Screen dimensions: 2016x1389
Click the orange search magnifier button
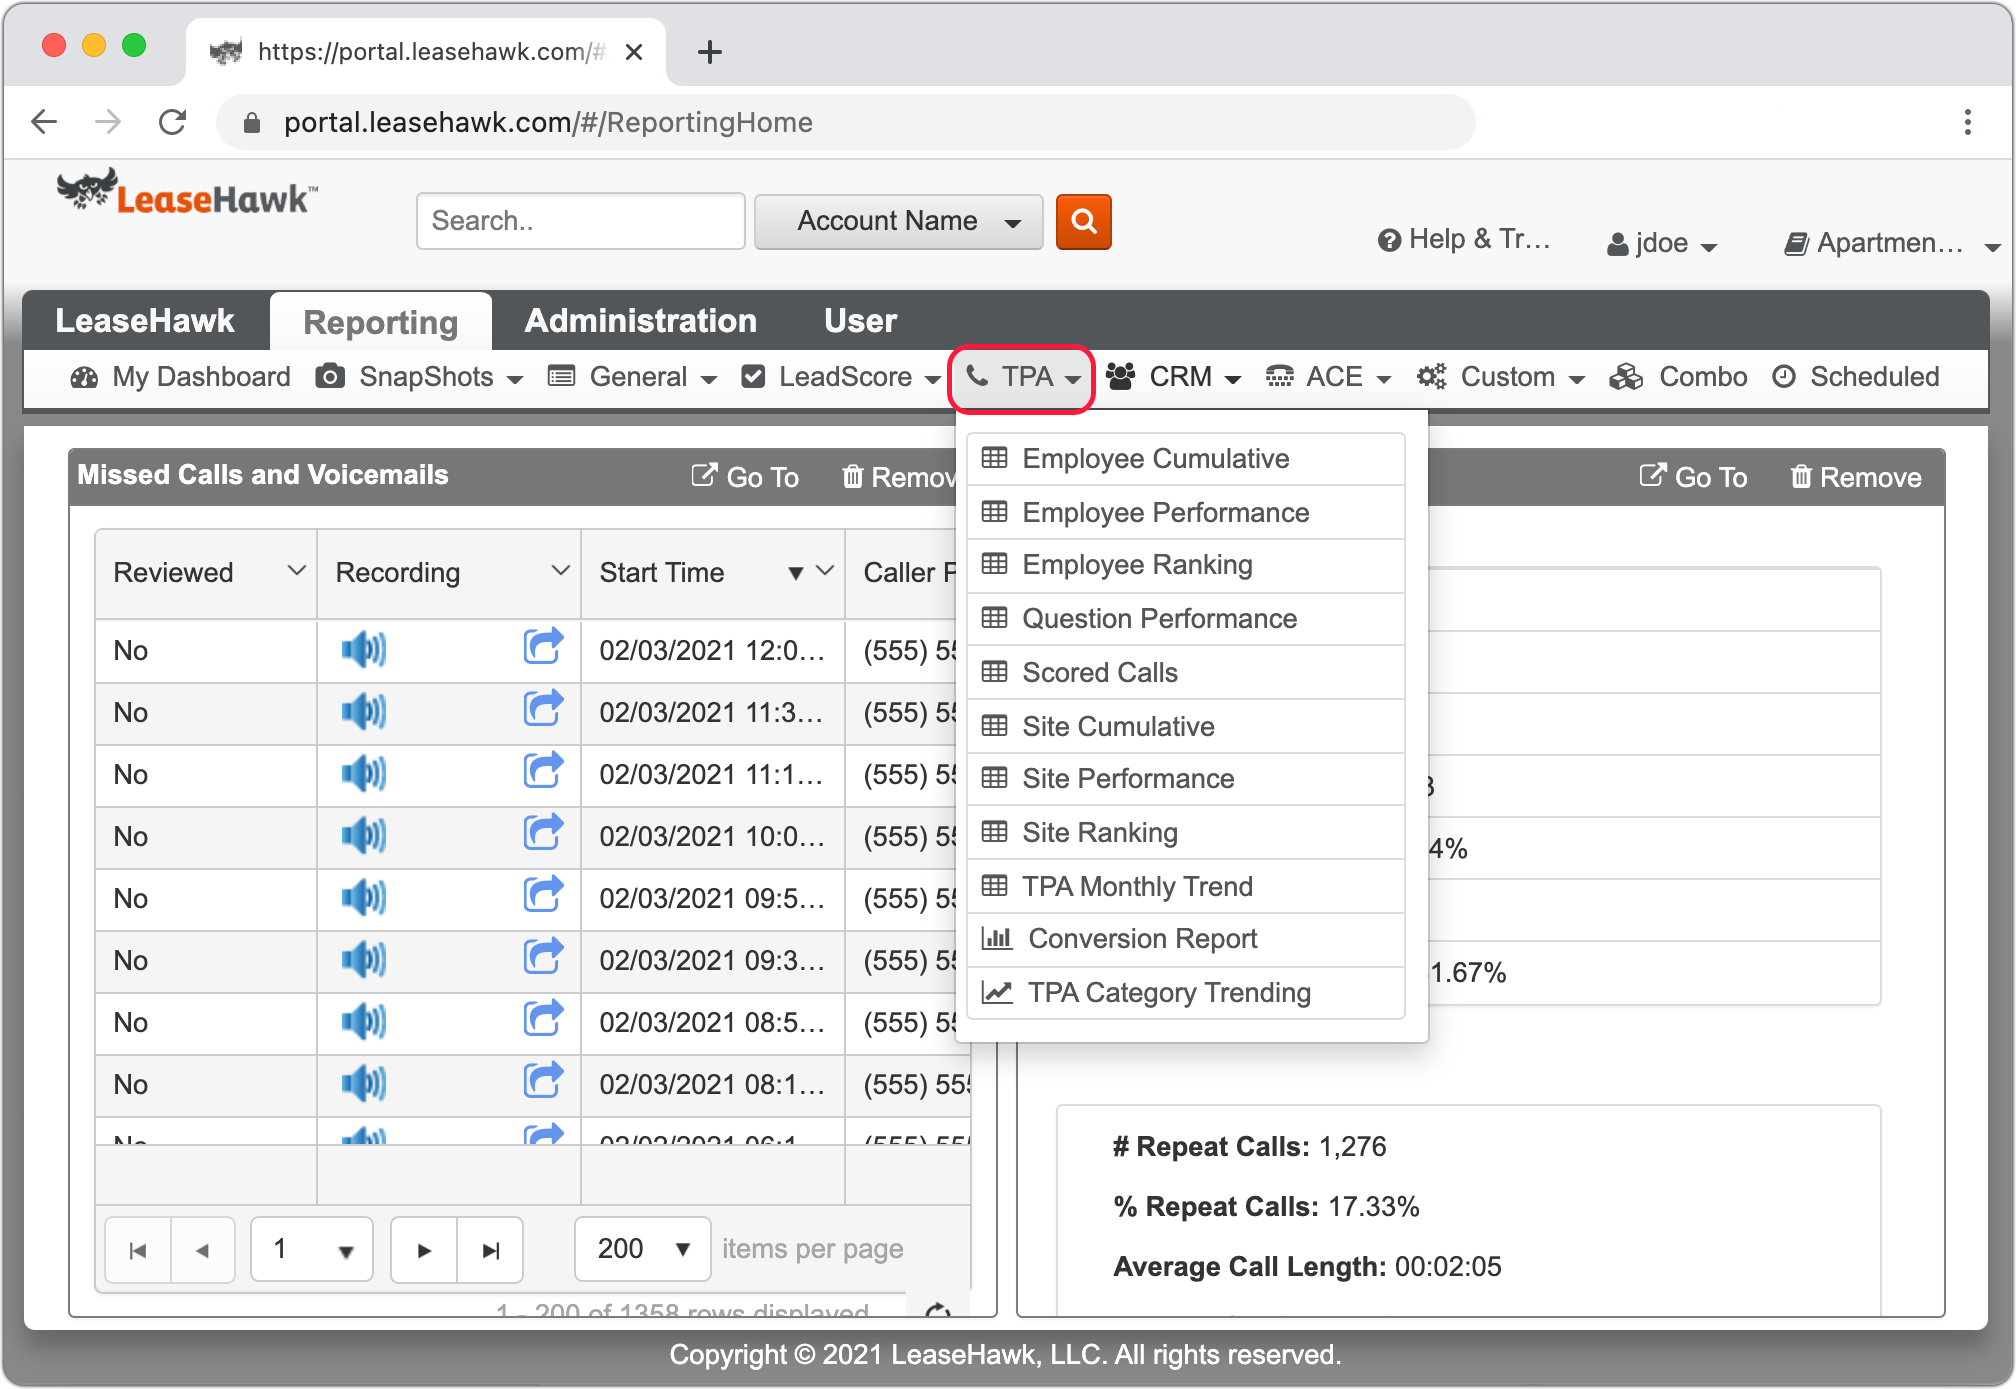[x=1083, y=221]
